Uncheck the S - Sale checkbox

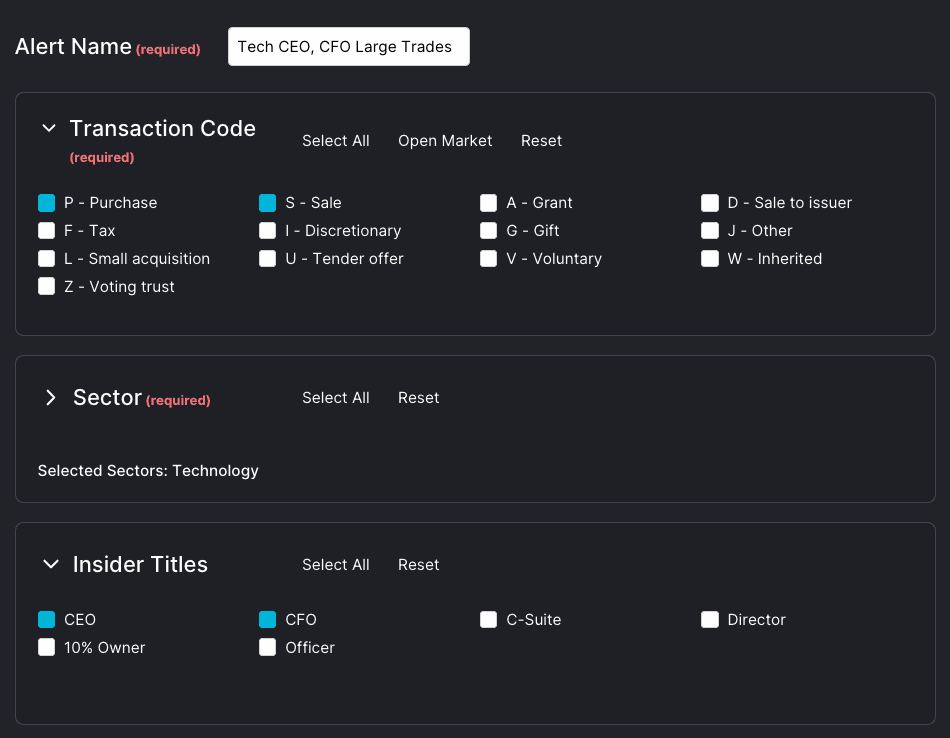pos(267,203)
